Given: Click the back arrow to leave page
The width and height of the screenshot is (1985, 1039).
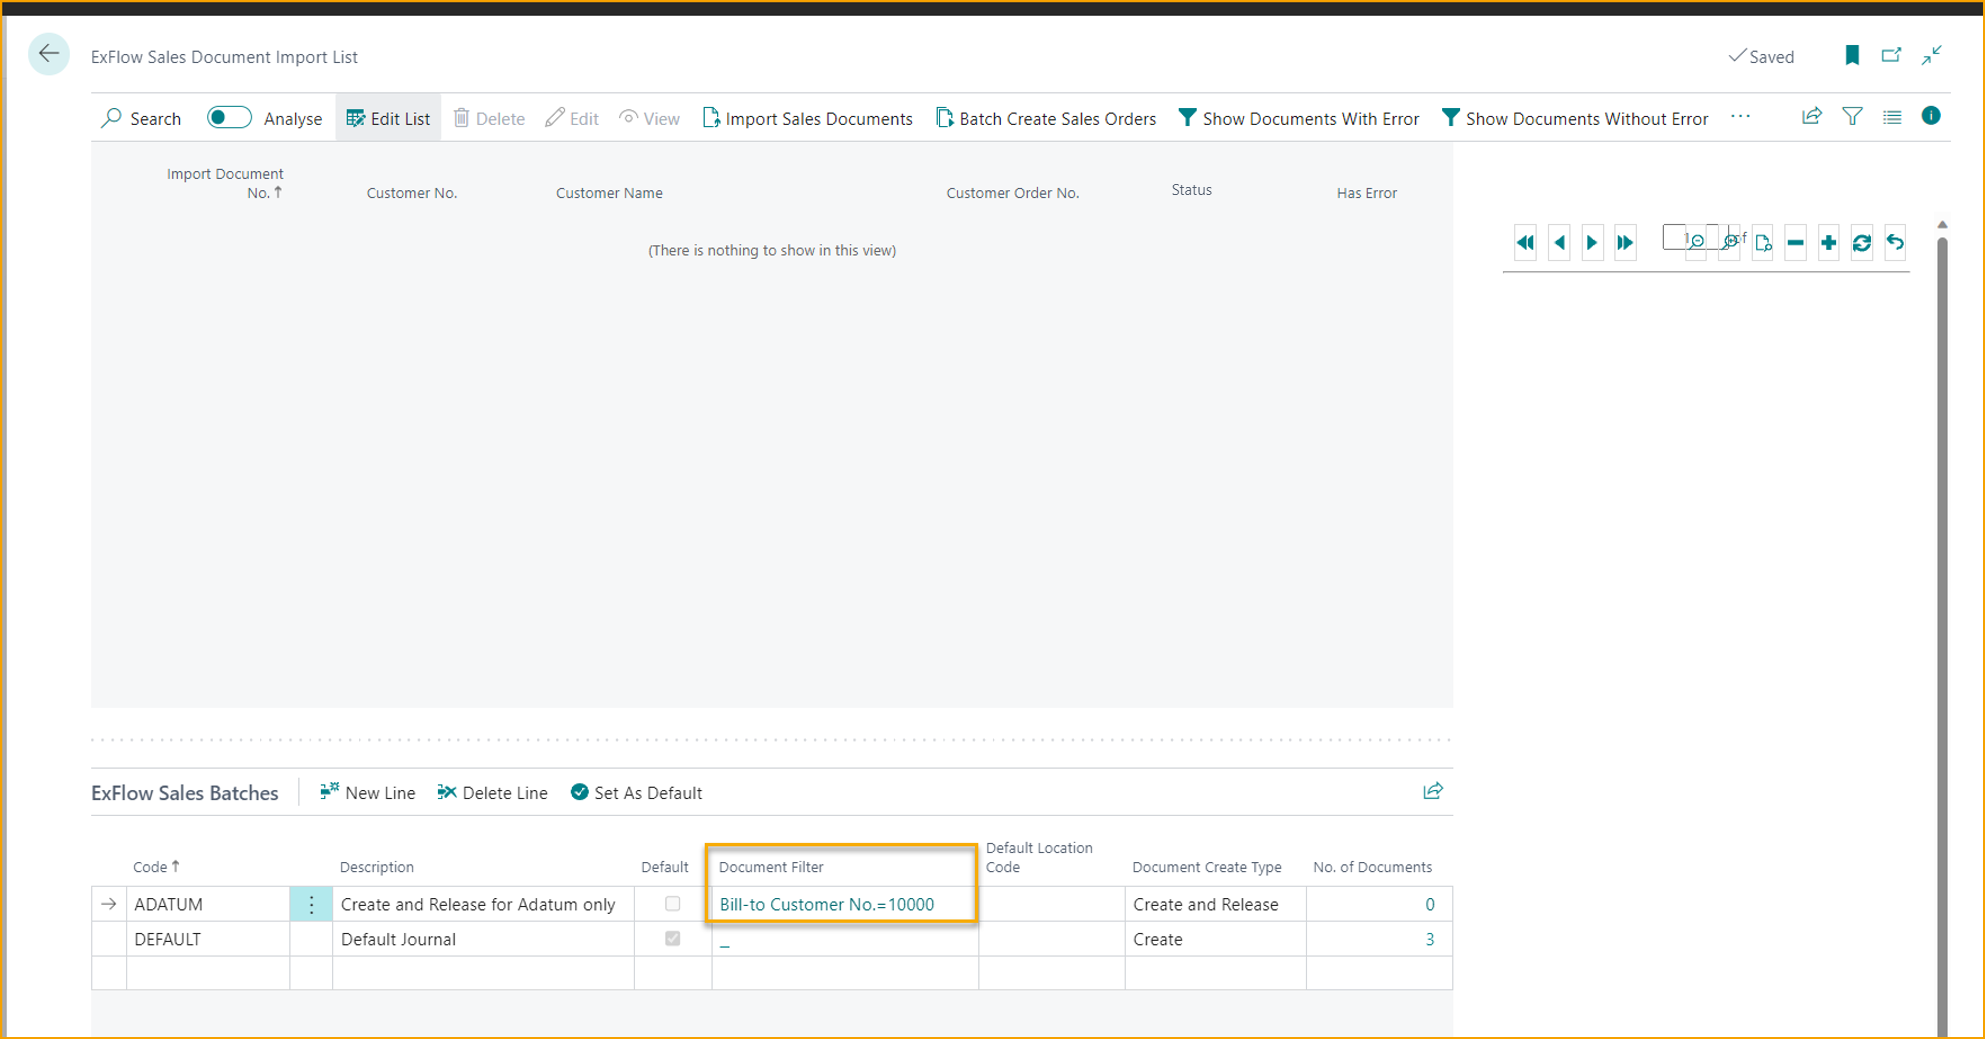Looking at the screenshot, I should tap(48, 55).
